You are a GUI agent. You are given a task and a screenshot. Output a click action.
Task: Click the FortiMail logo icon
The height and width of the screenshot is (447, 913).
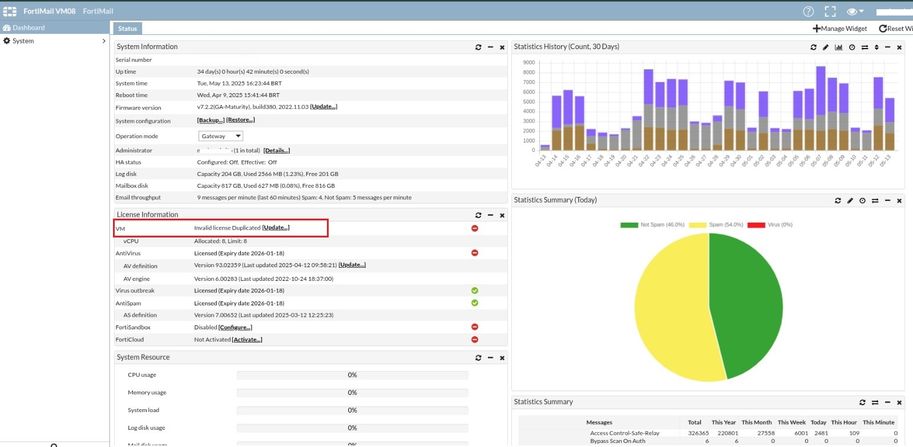(11, 10)
